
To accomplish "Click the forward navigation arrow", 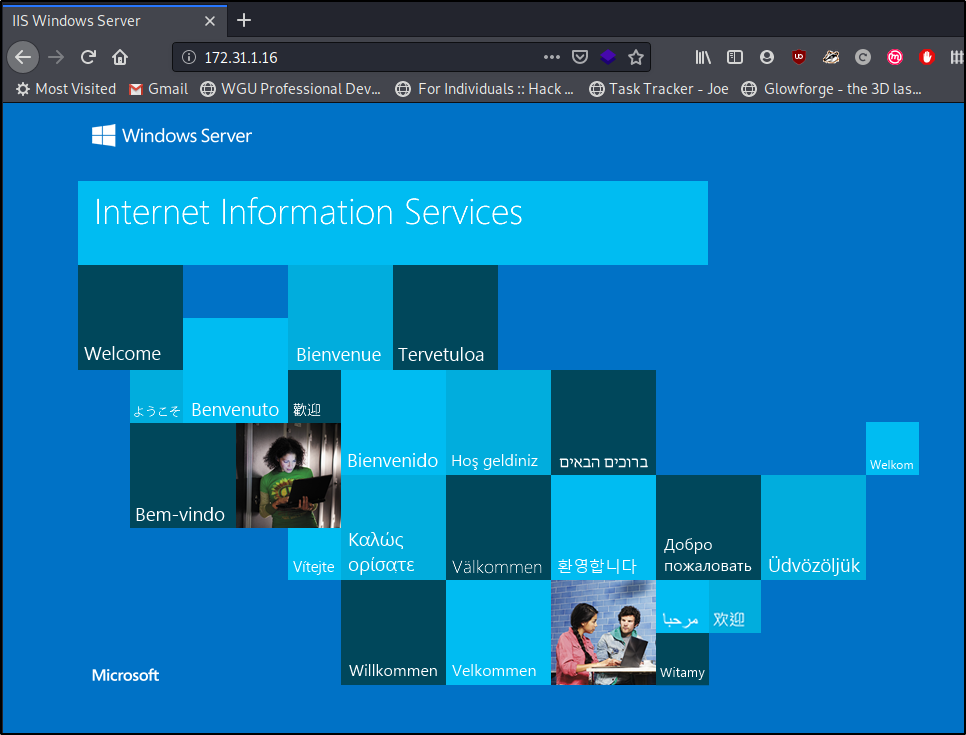I will pos(56,57).
